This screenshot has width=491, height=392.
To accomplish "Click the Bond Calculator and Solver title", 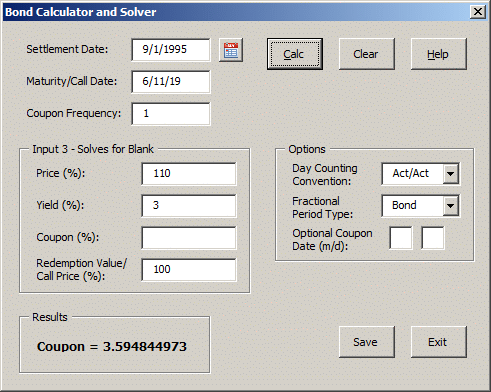I will pos(81,12).
